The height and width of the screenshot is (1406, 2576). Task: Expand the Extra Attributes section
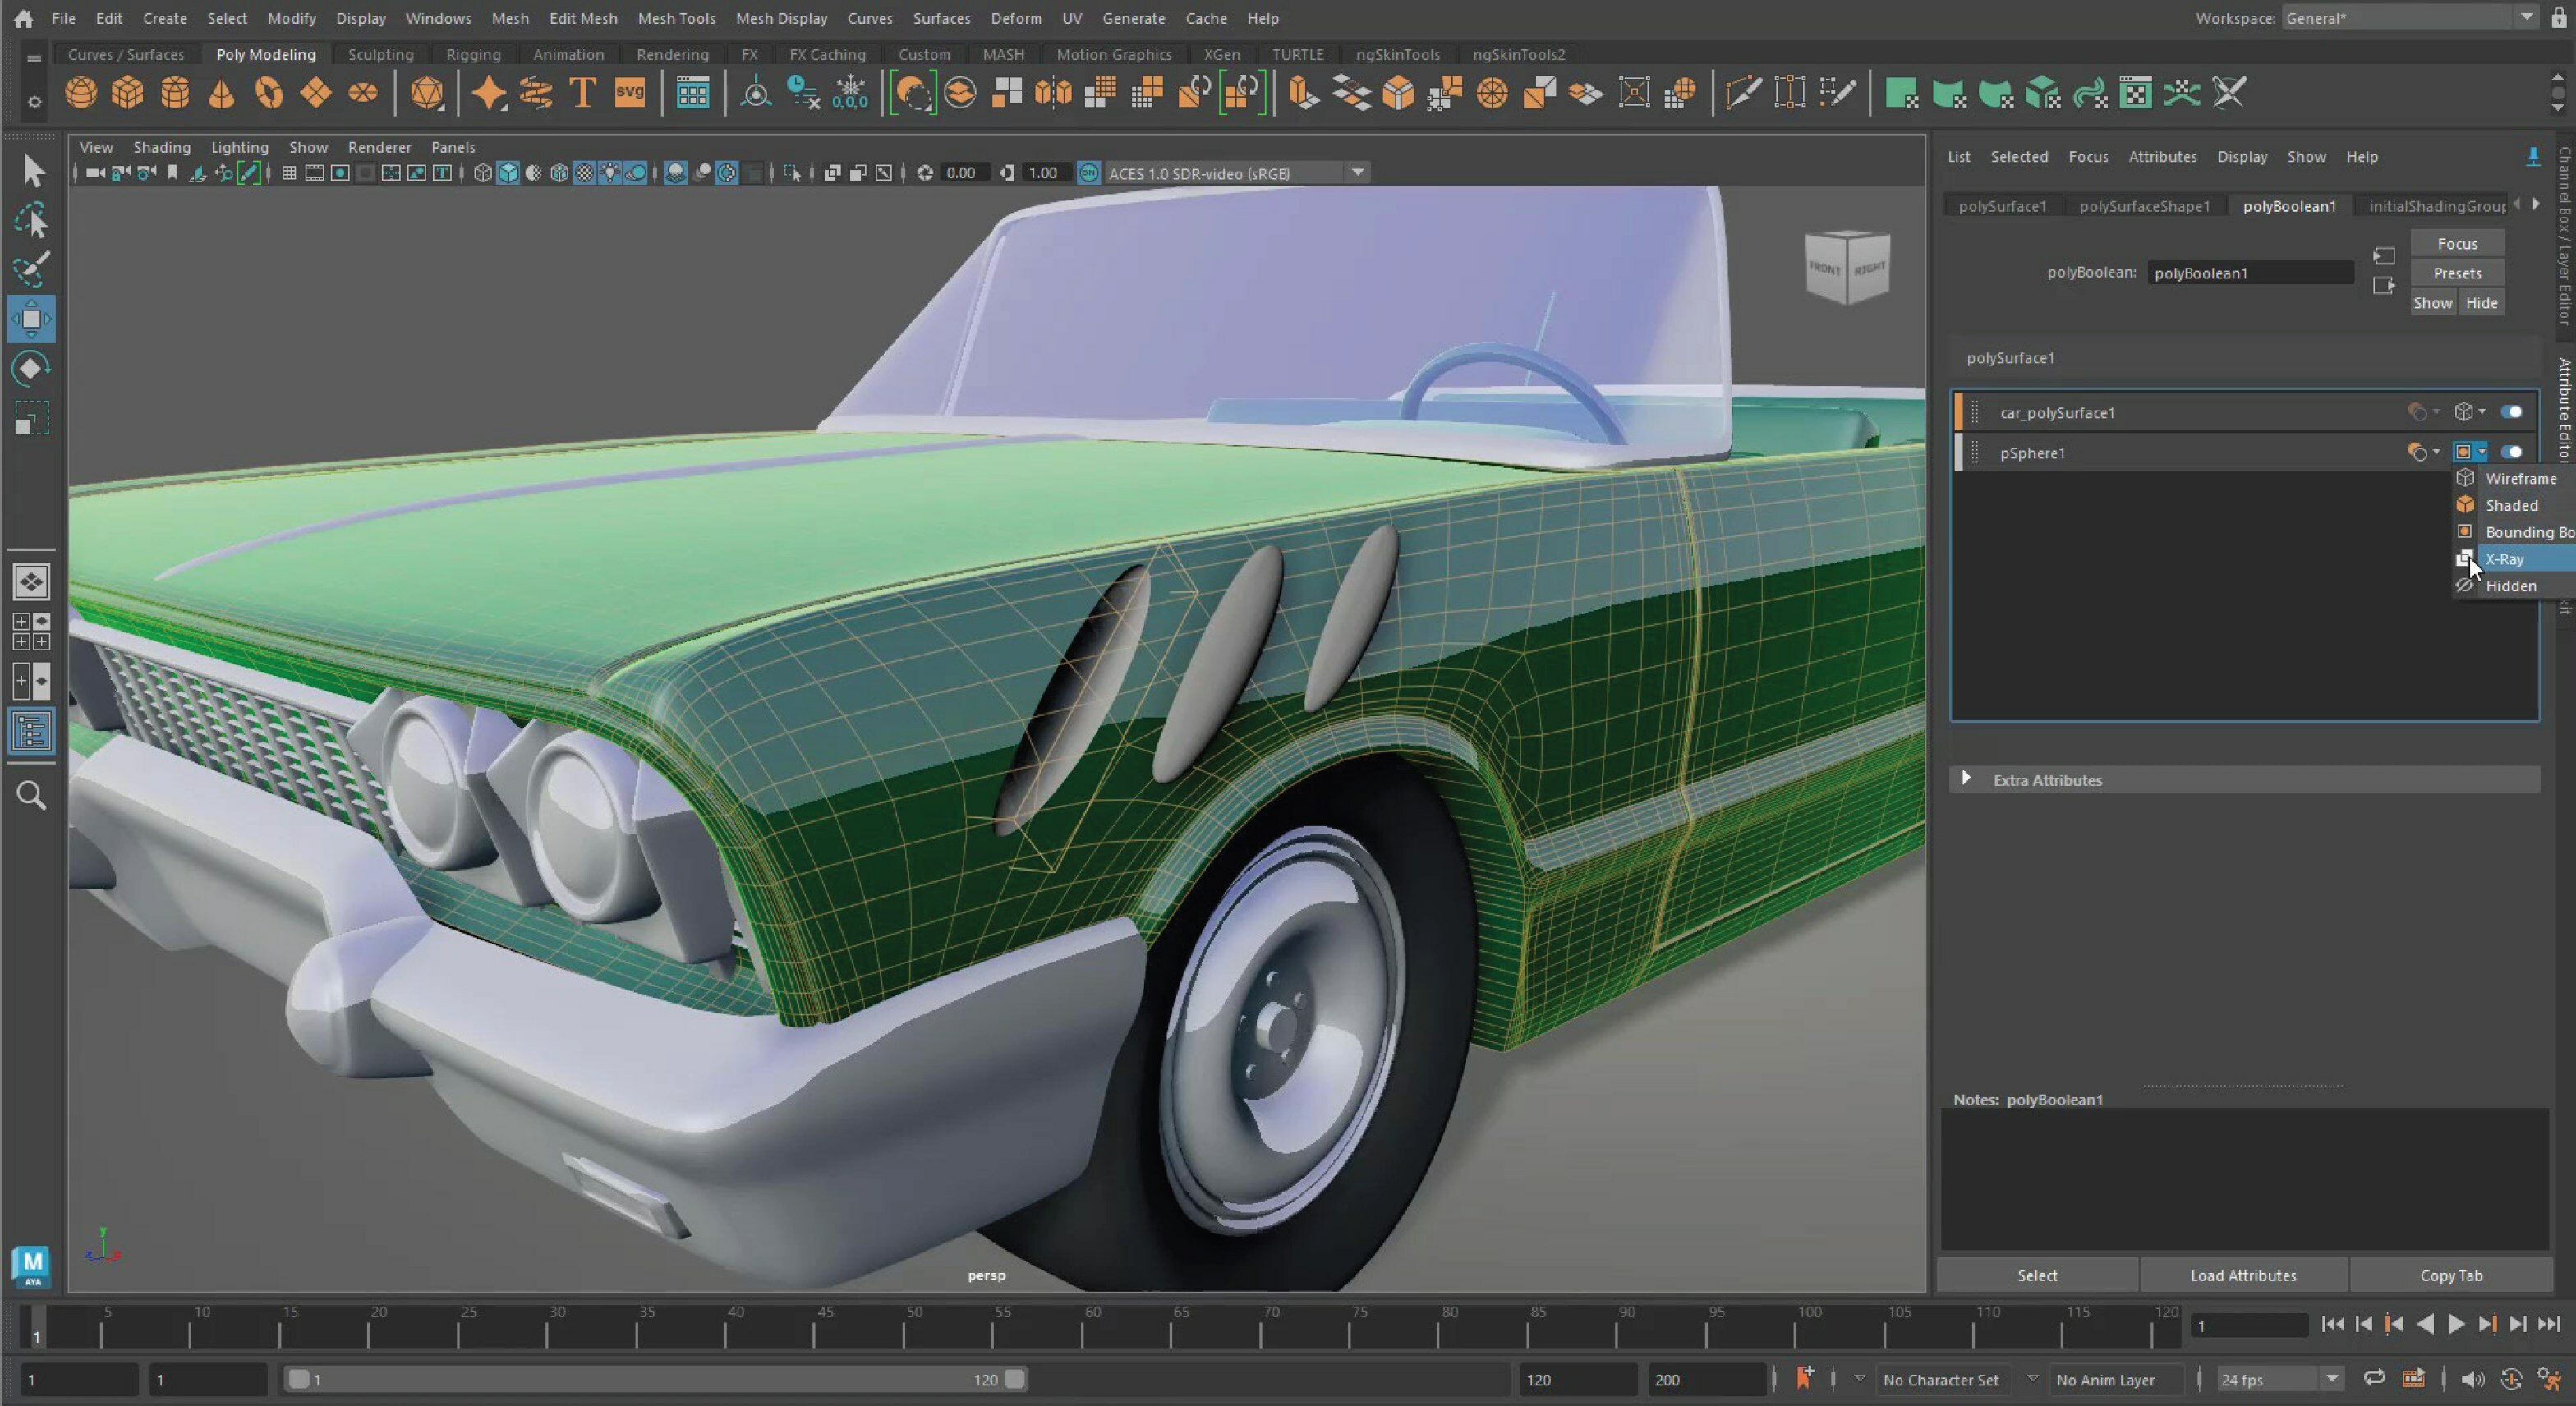click(1967, 779)
